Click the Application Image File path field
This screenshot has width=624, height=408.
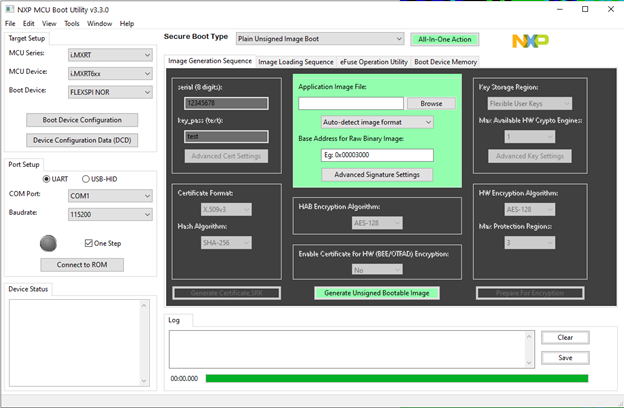tap(351, 103)
